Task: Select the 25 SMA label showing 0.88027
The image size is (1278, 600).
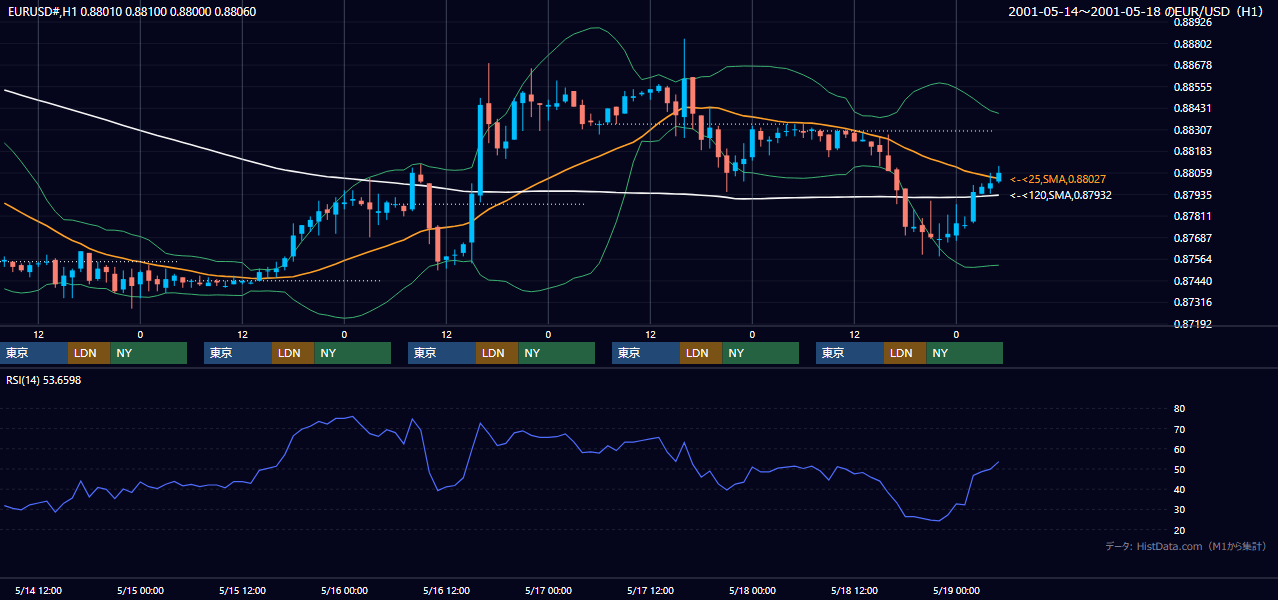Action: 1060,179
